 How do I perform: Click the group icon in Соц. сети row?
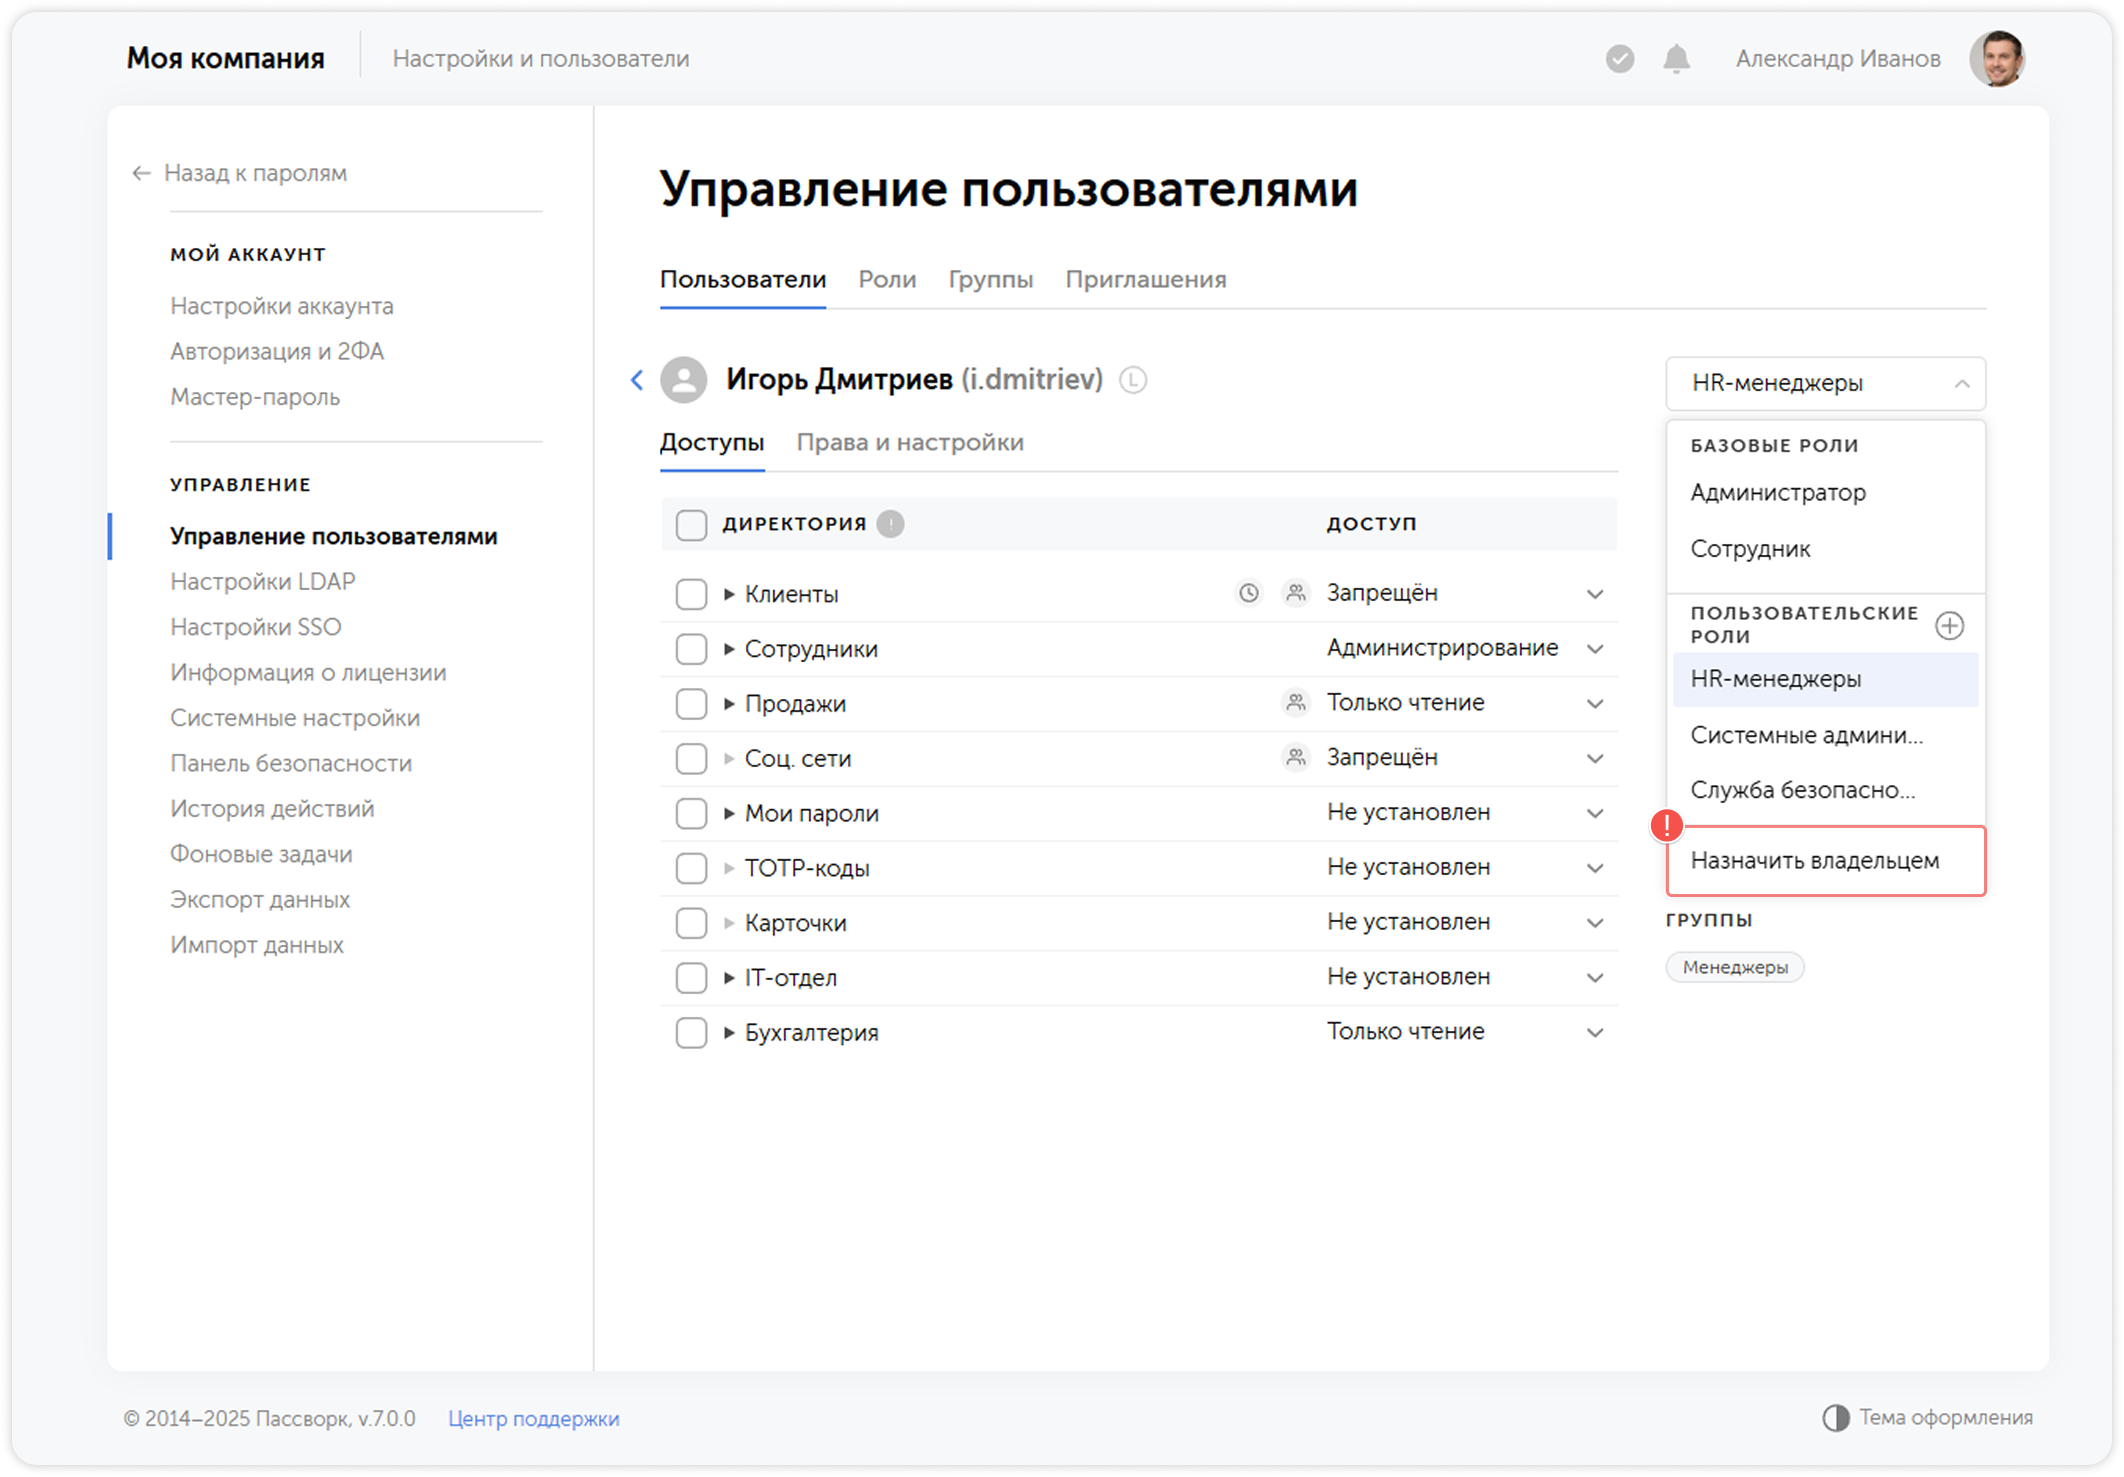click(1296, 758)
